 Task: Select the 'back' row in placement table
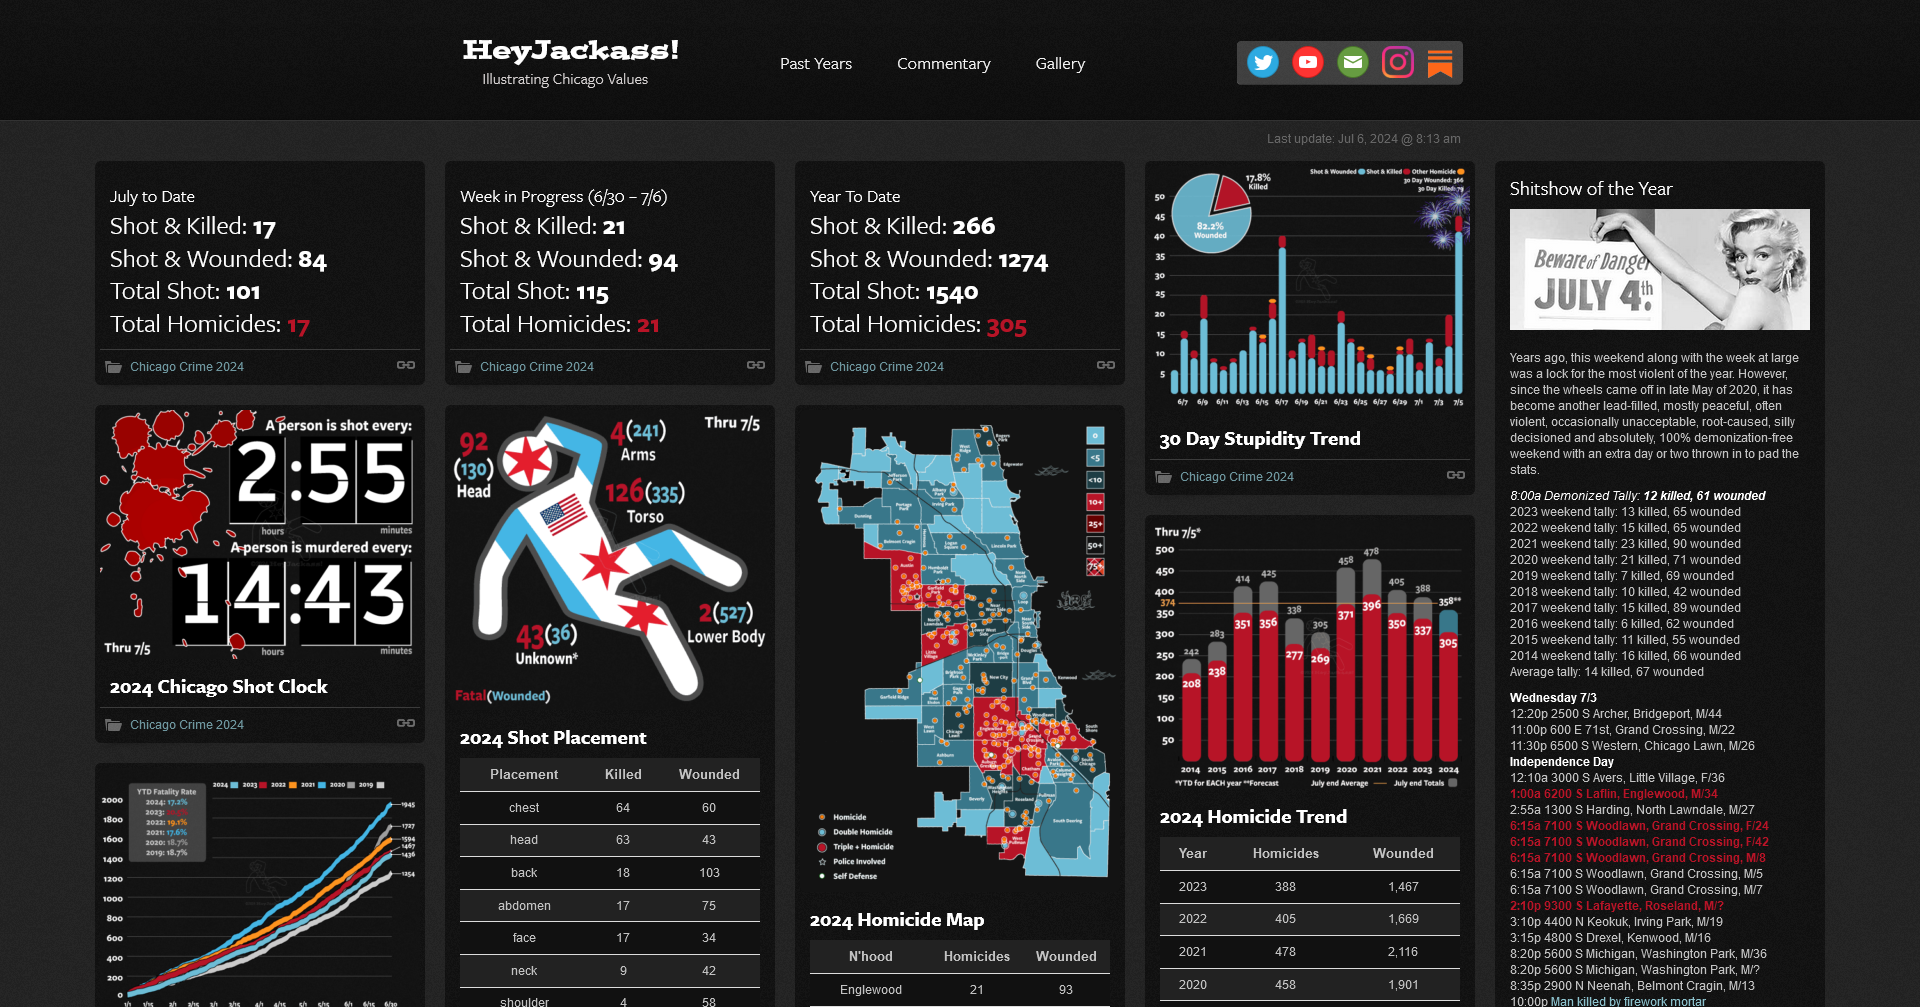610,873
